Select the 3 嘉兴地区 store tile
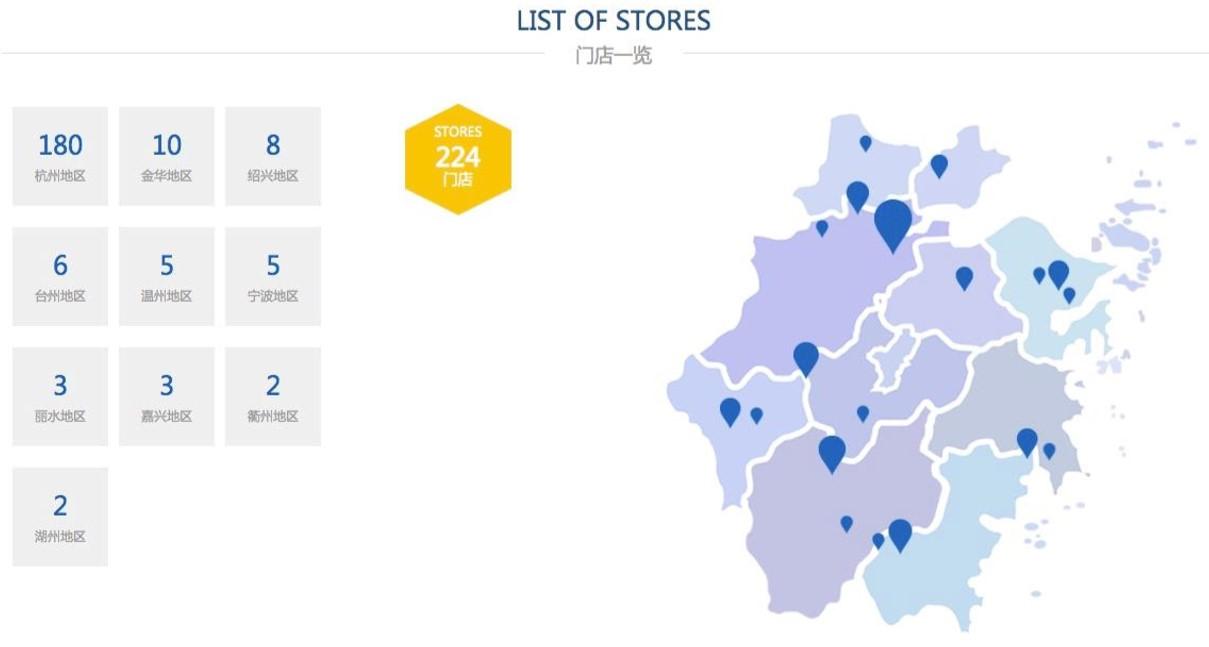Image resolution: width=1209 pixels, height=647 pixels. click(166, 396)
